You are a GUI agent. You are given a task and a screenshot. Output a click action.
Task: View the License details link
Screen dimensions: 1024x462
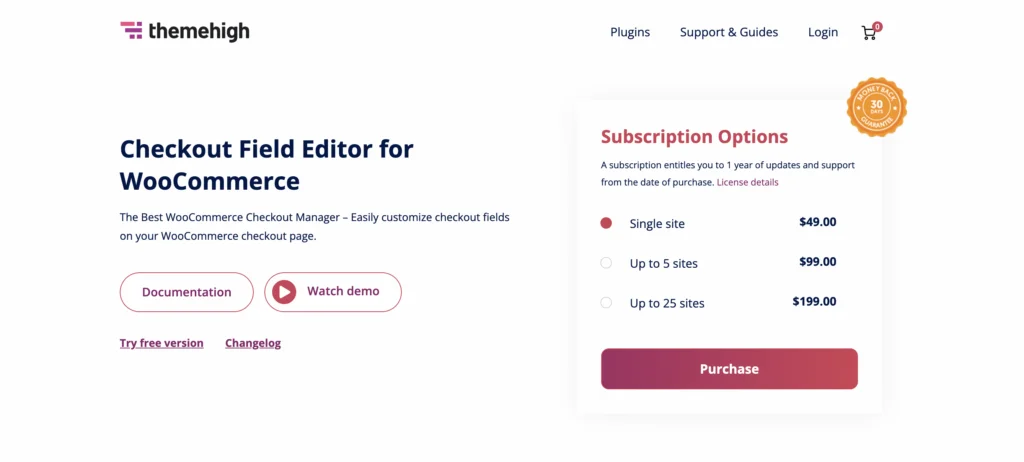click(748, 182)
